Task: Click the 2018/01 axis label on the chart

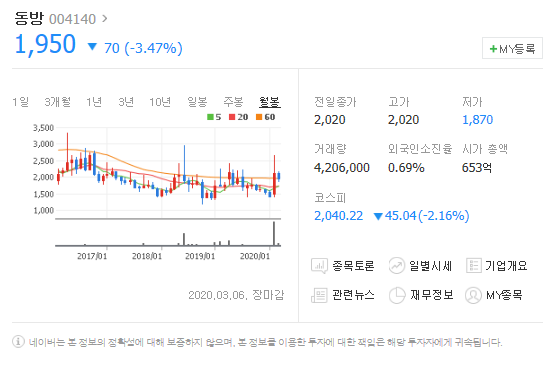Action: (147, 256)
